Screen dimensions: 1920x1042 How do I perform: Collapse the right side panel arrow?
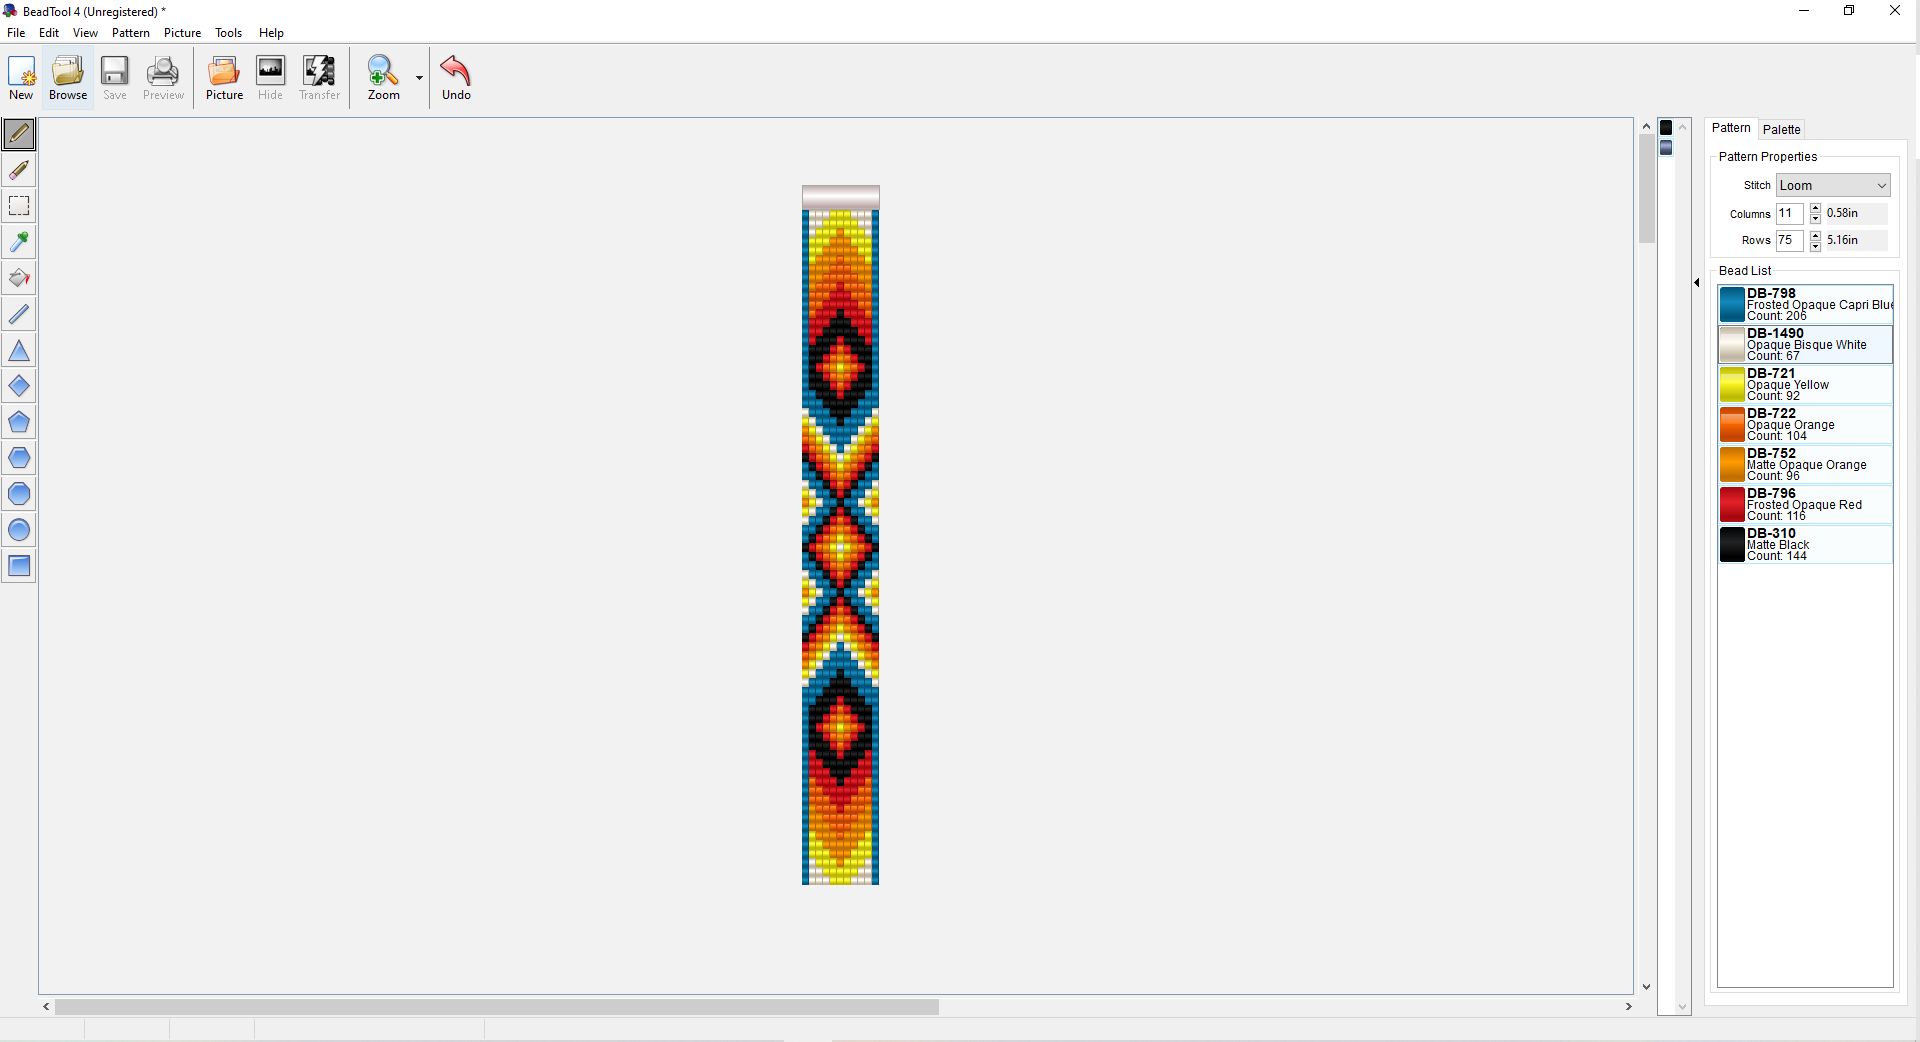[x=1697, y=283]
